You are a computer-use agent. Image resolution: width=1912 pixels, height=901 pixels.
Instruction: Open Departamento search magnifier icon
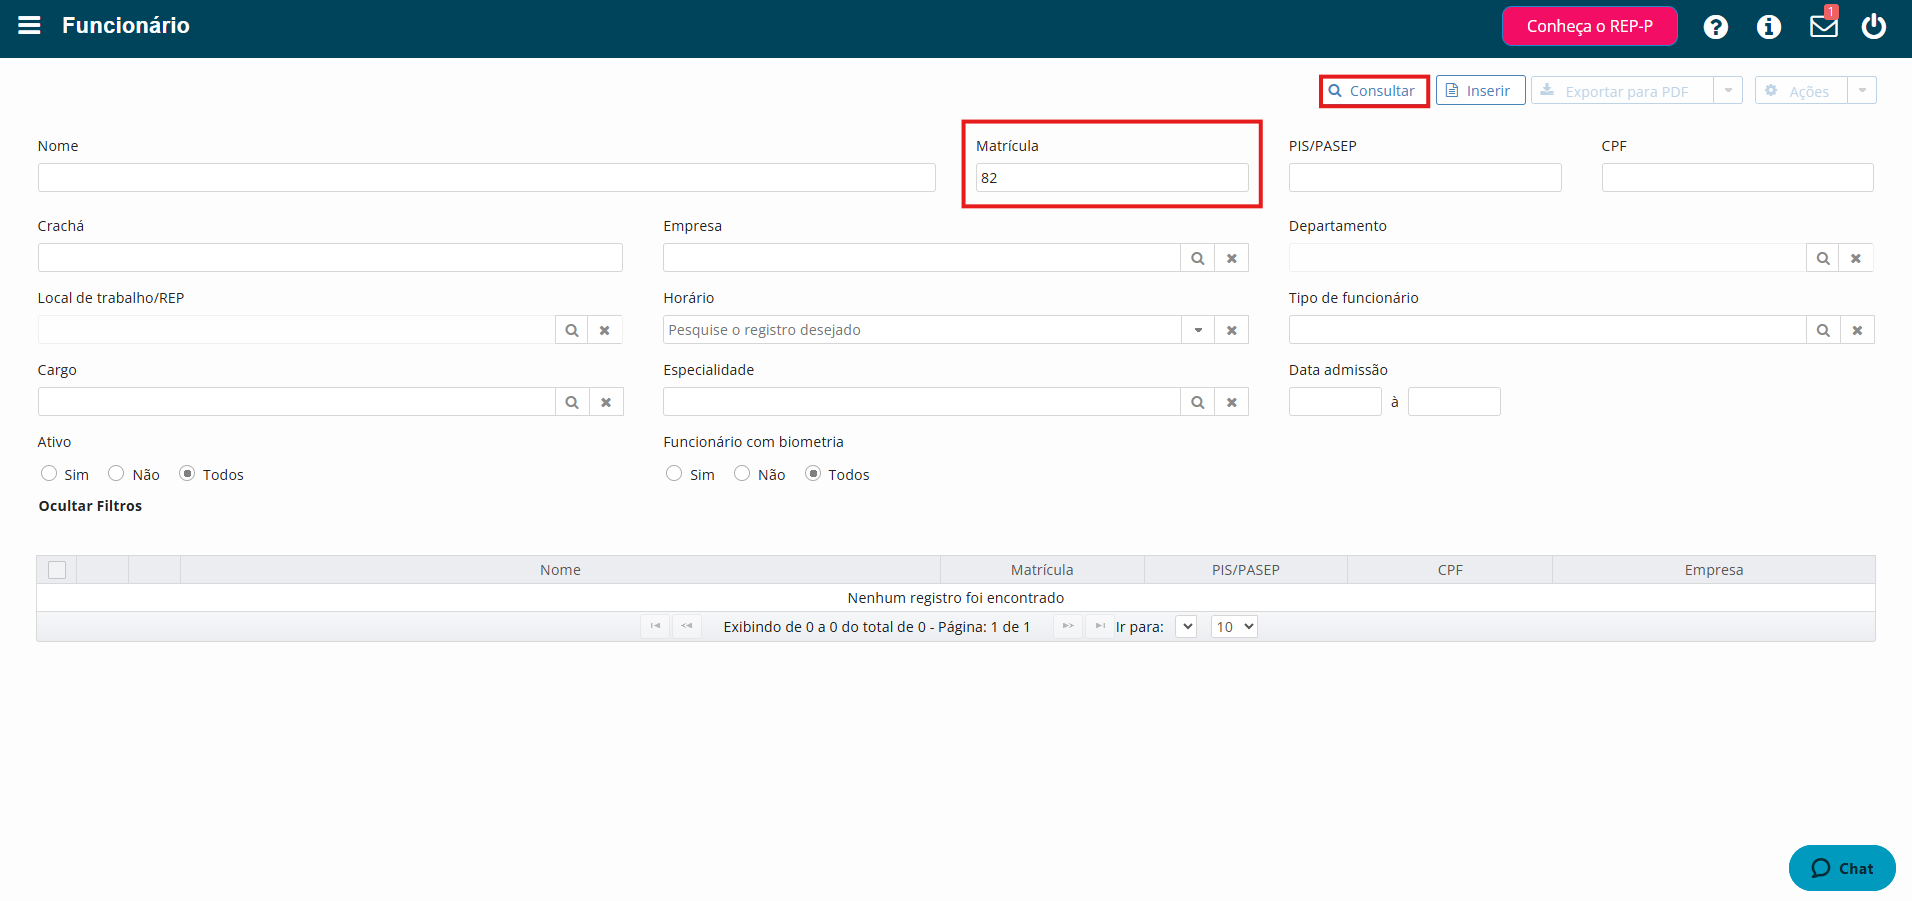(x=1823, y=258)
